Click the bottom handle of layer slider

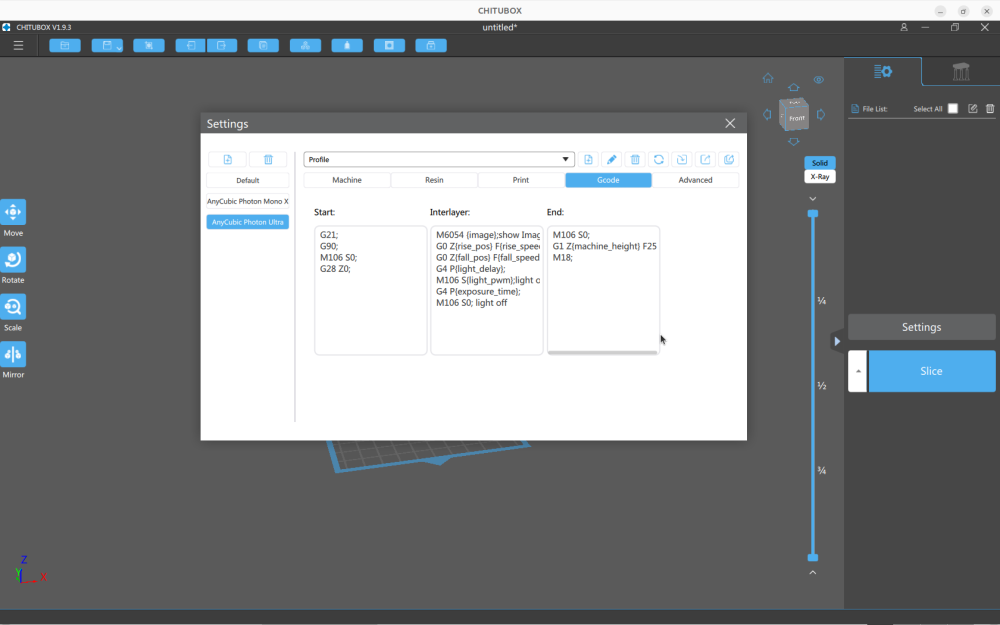(812, 557)
